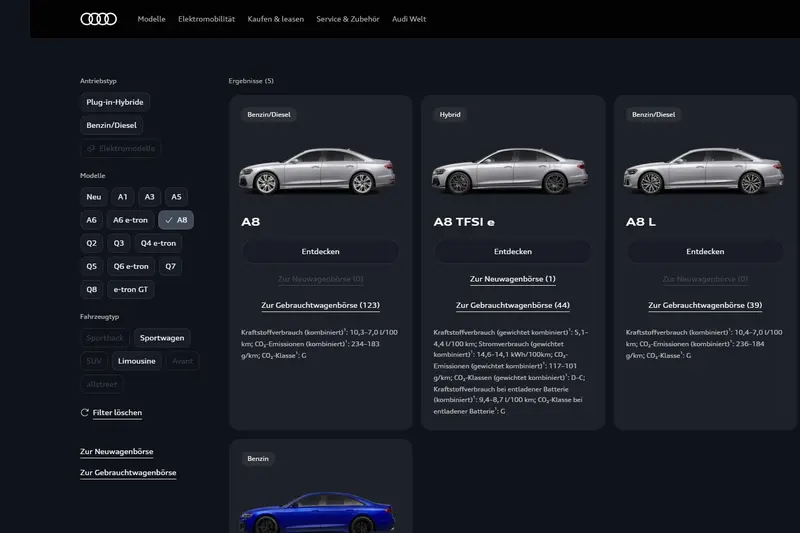The height and width of the screenshot is (533, 800).
Task: Open the Kaufen & leasen menu
Action: (x=275, y=19)
